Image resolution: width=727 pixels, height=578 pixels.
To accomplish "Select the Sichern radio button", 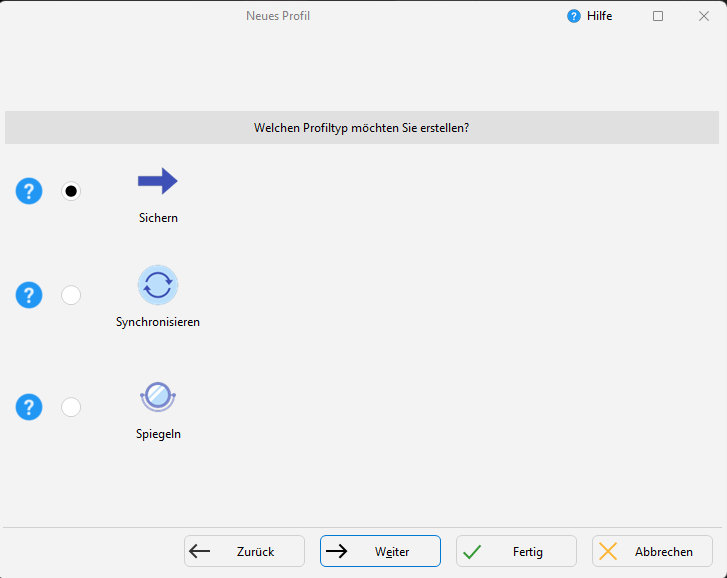I will [71, 191].
